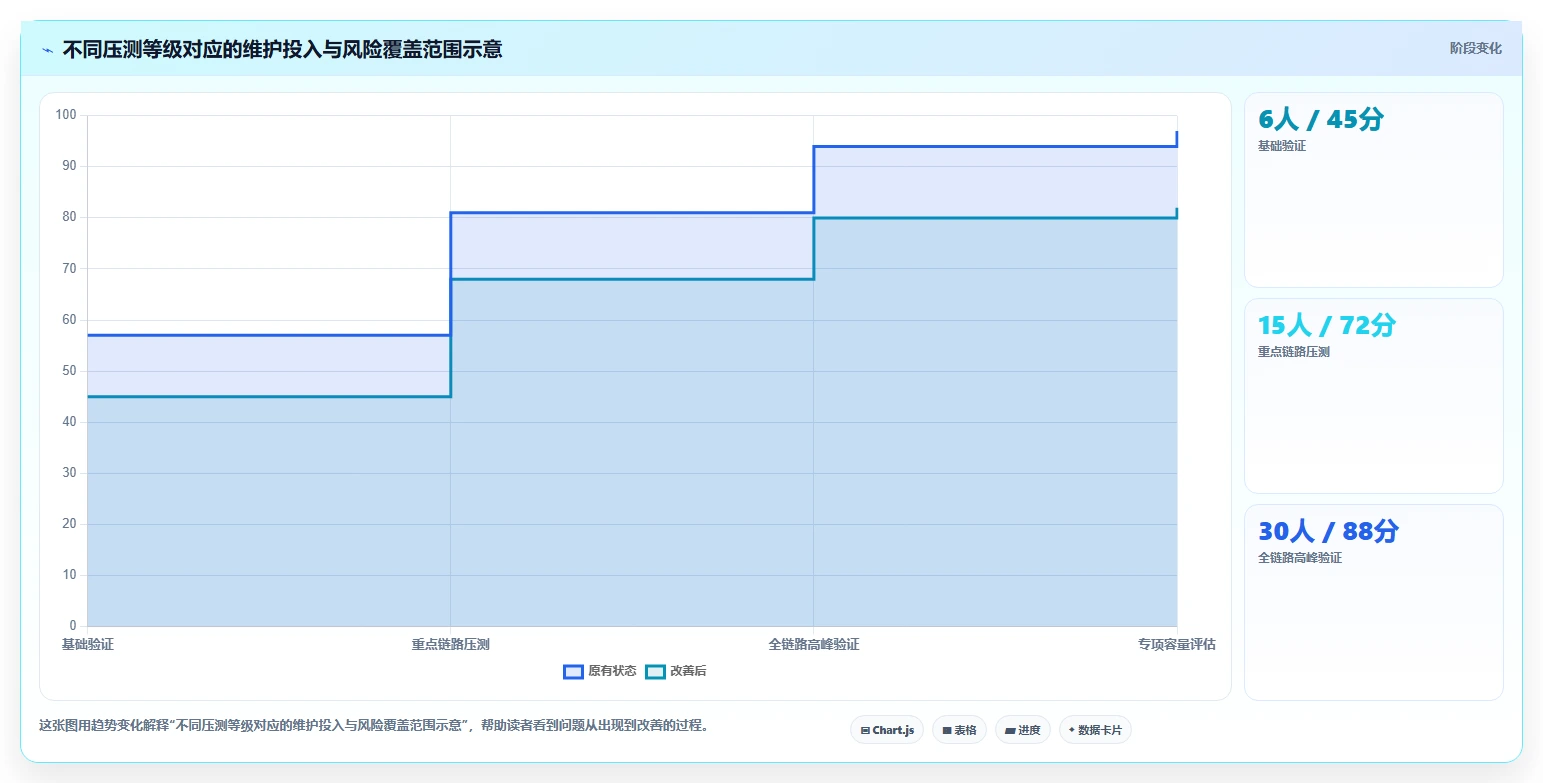Click the 重点链路压测 axis label
Image resolution: width=1543 pixels, height=783 pixels.
[450, 644]
